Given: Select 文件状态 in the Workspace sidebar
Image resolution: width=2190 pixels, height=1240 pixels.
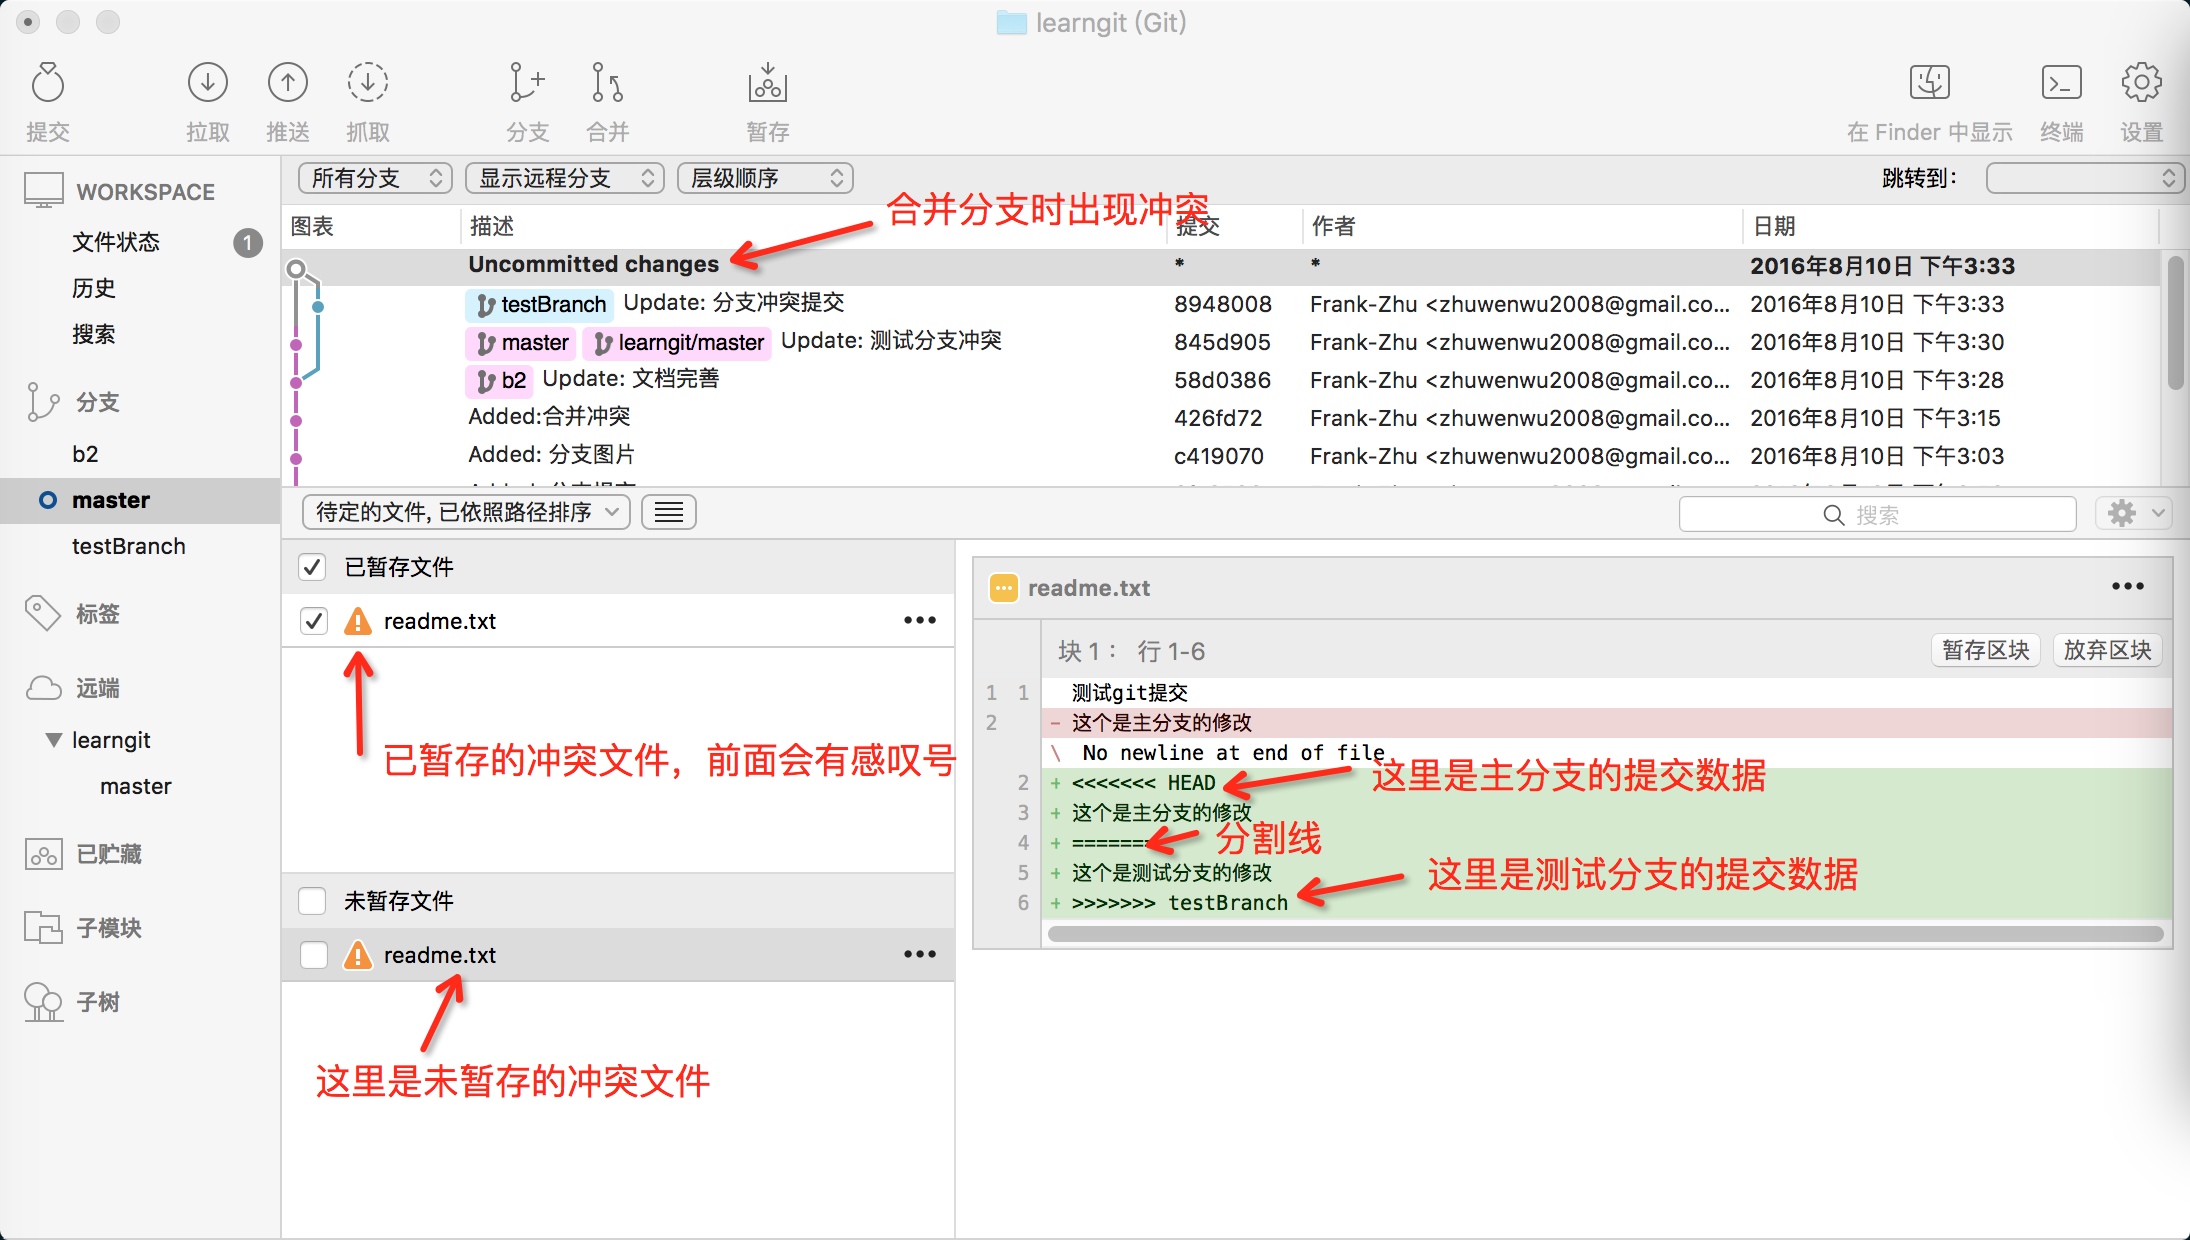Looking at the screenshot, I should pyautogui.click(x=116, y=242).
